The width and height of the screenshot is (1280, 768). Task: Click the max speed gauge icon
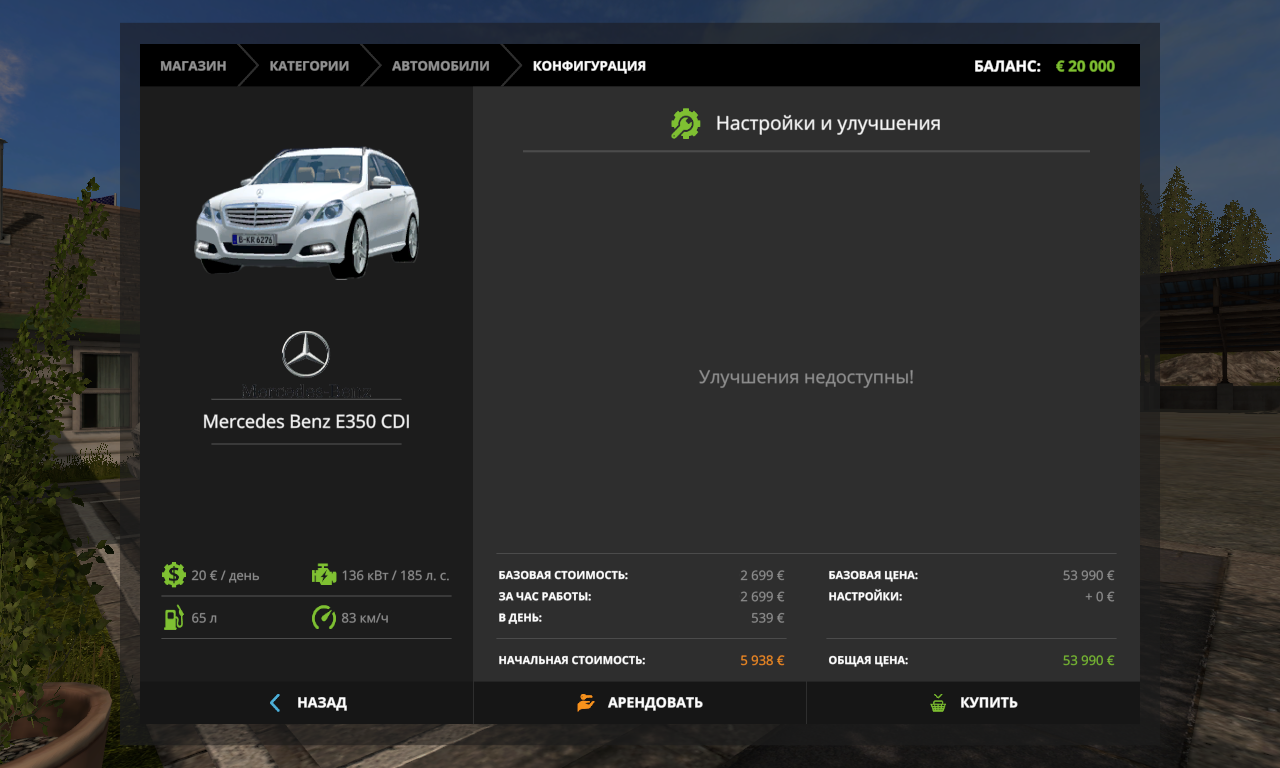pyautogui.click(x=324, y=618)
